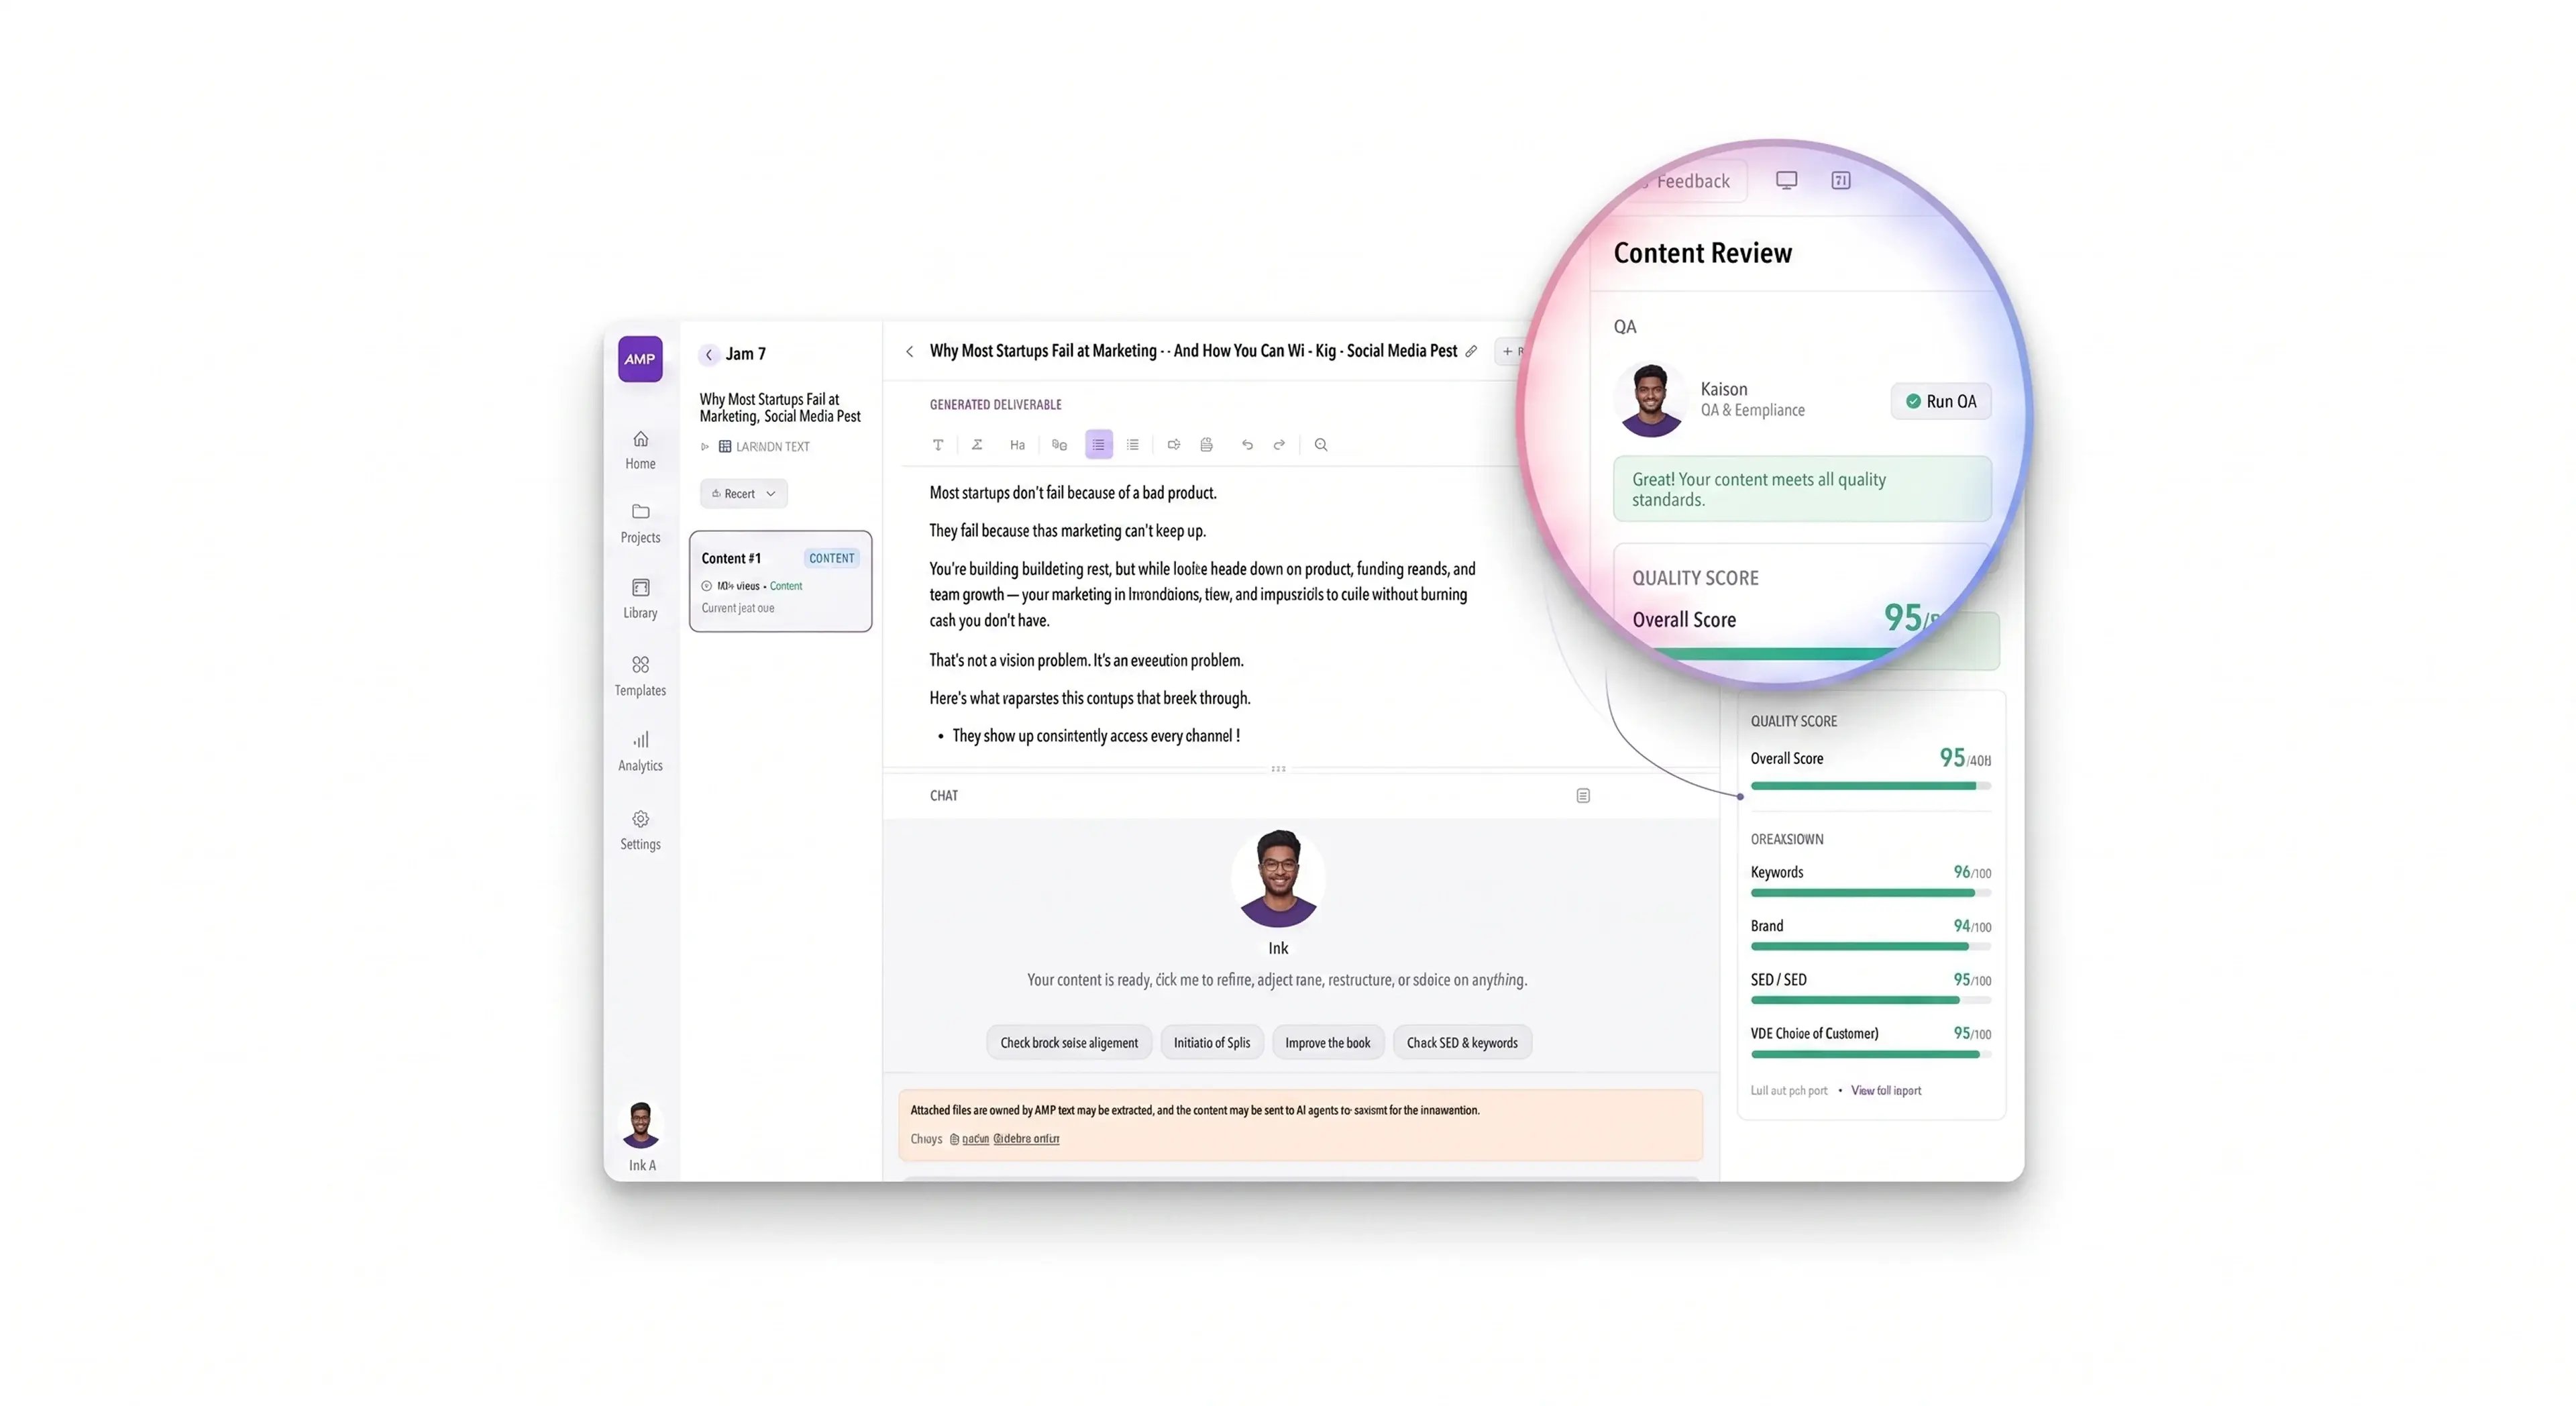Click the 95 overall score value
The height and width of the screenshot is (1406, 2576).
1952,758
